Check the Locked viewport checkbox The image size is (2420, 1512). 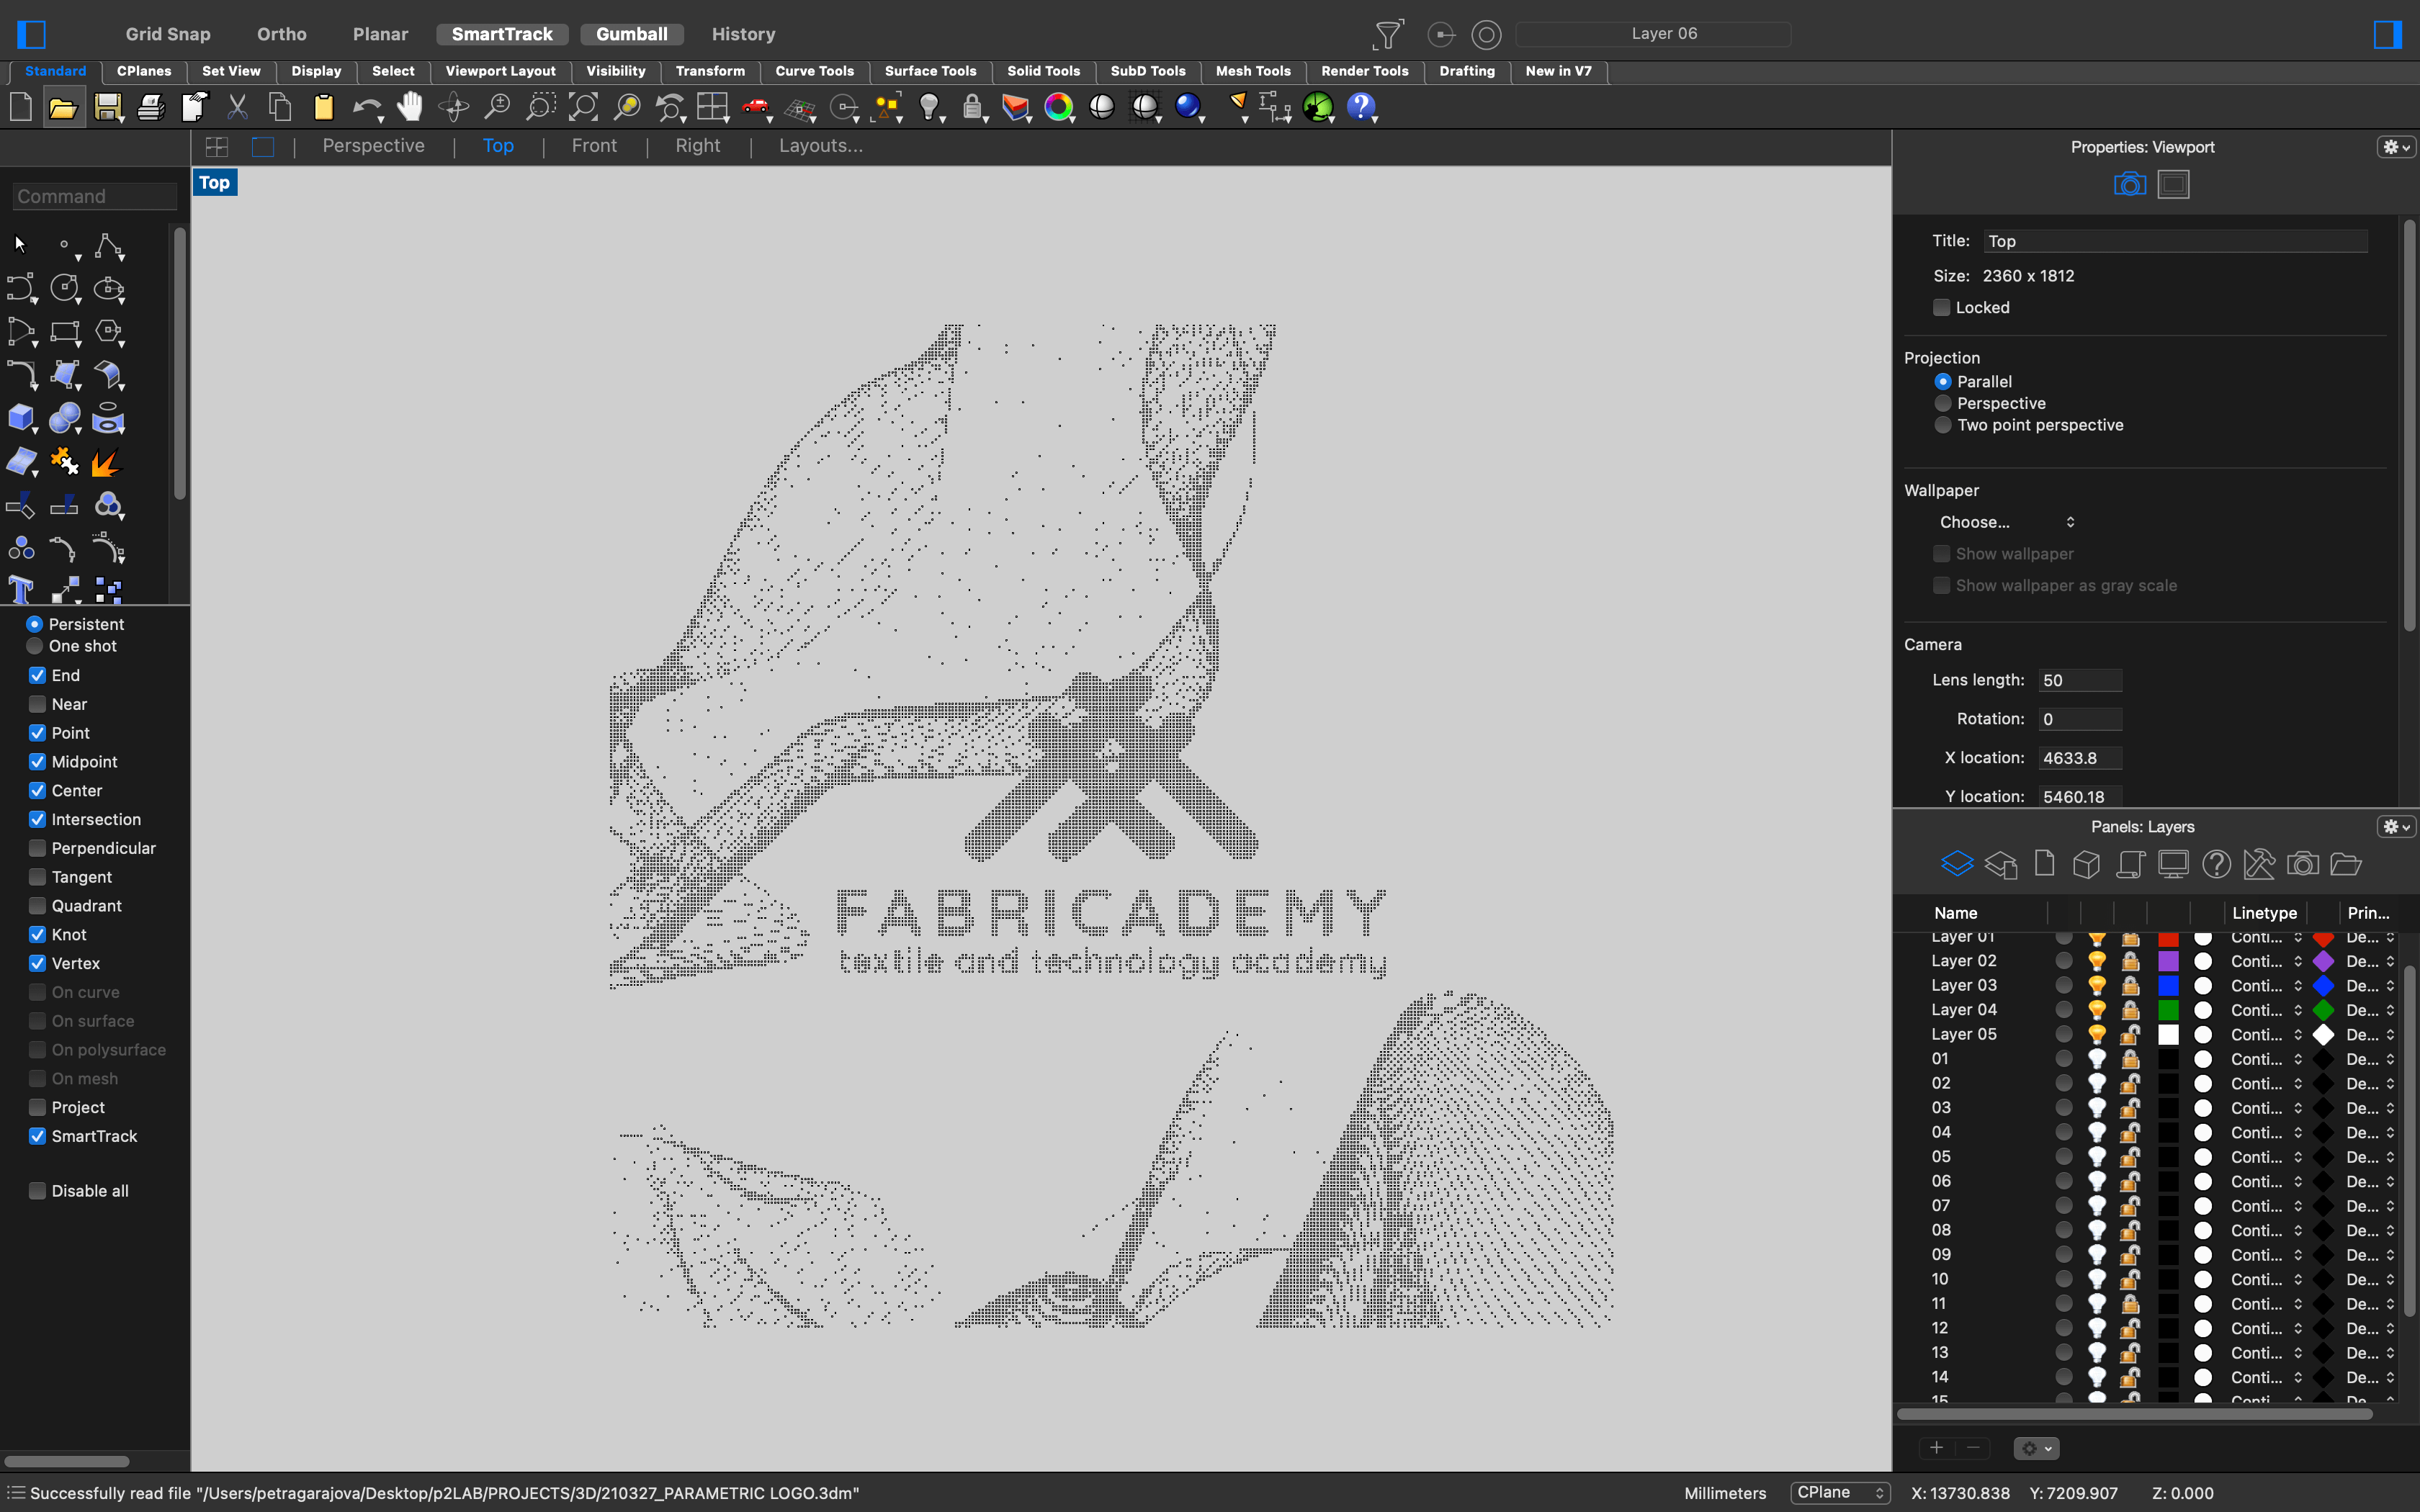[x=1941, y=307]
